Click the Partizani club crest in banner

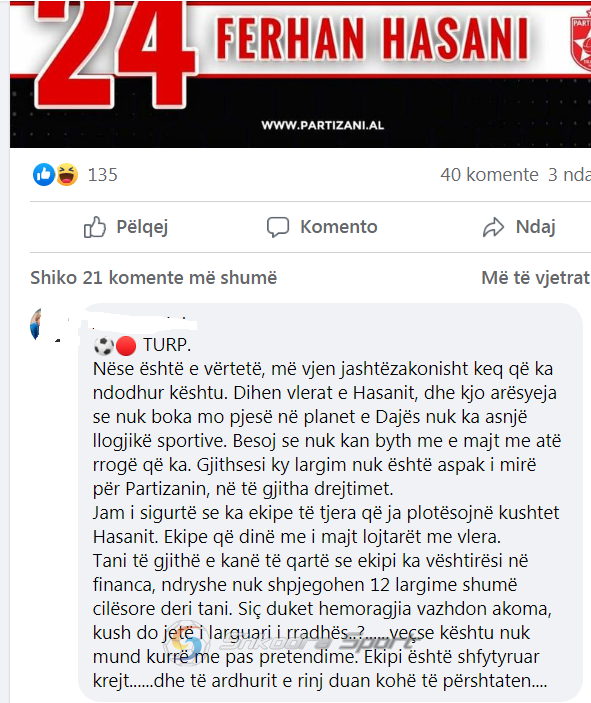click(581, 42)
